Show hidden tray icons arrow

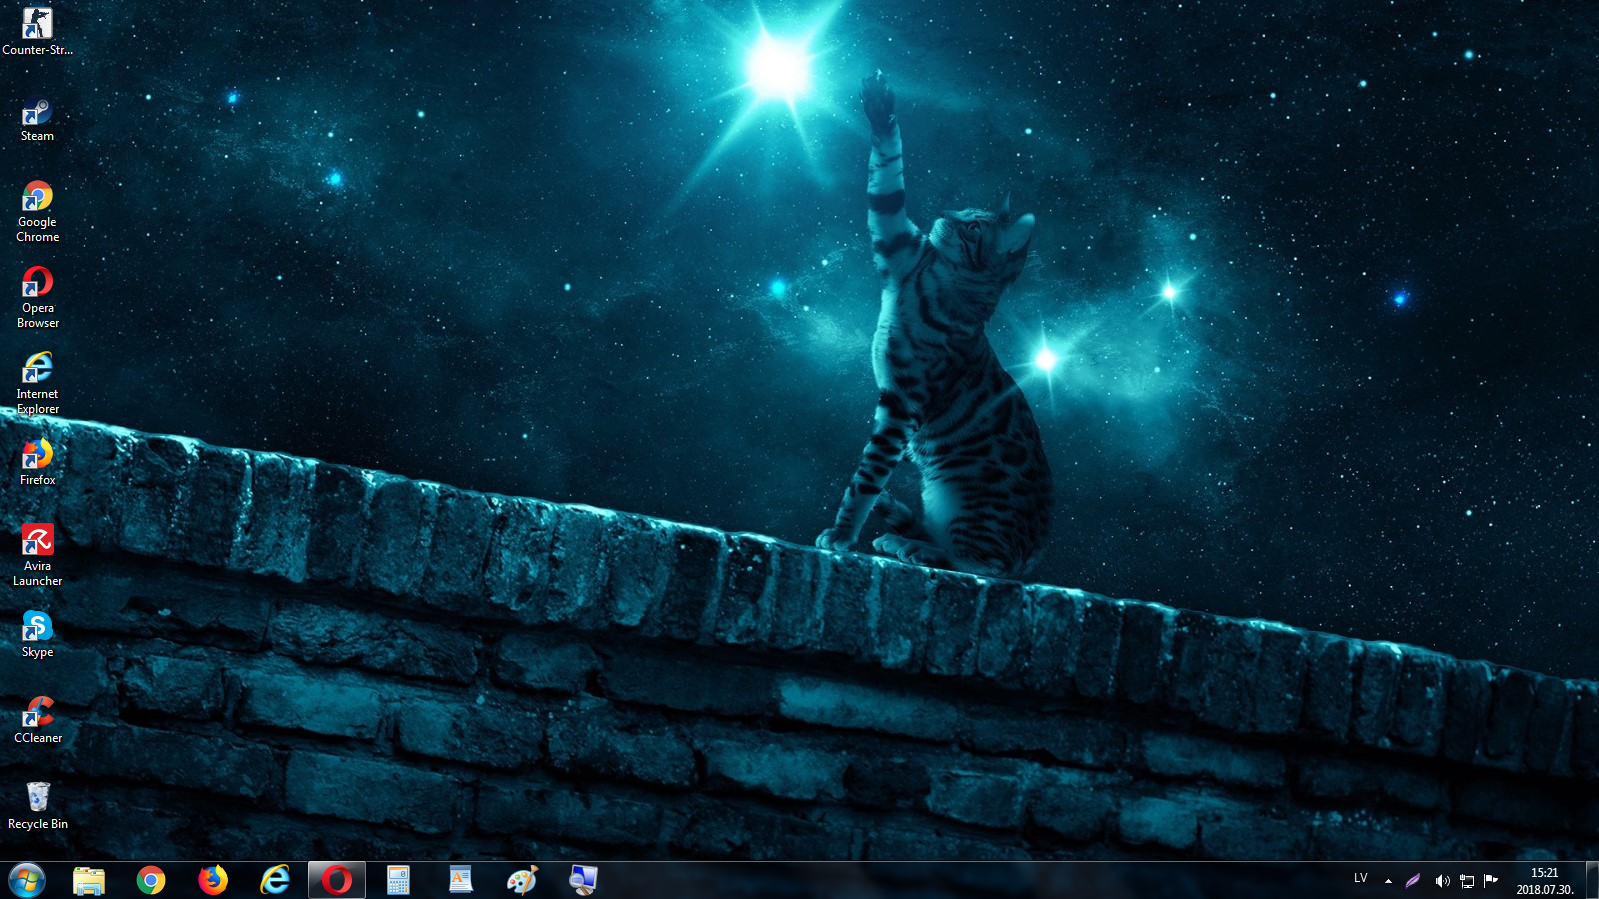click(1388, 881)
